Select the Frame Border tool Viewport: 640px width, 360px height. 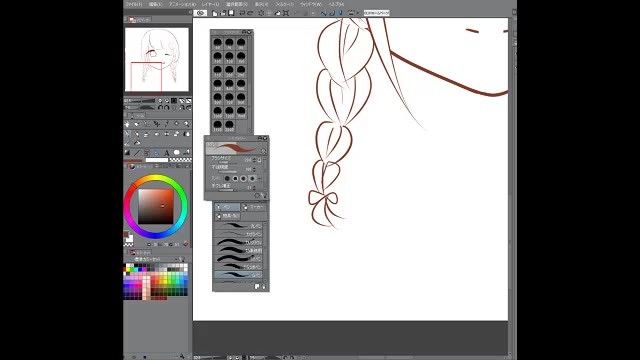pos(147,153)
